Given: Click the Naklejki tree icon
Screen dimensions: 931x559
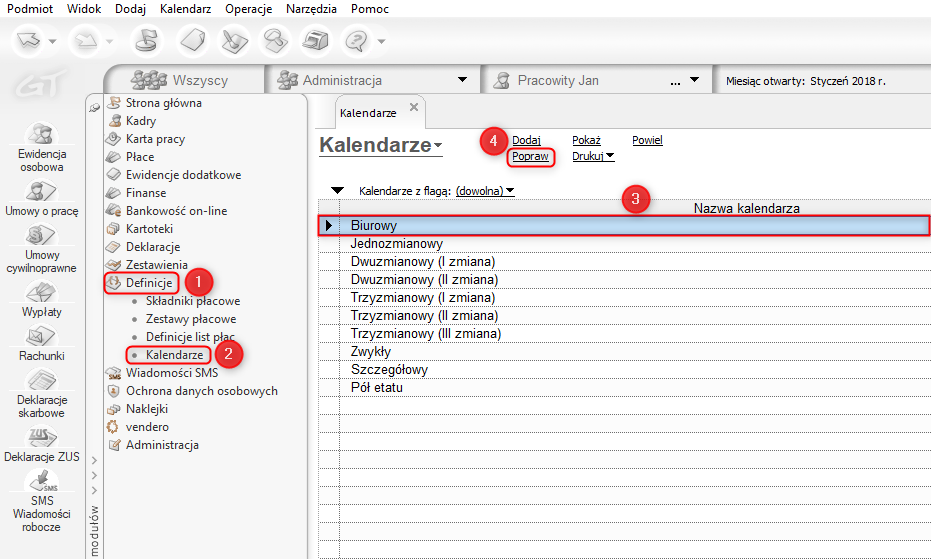Looking at the screenshot, I should point(113,409).
